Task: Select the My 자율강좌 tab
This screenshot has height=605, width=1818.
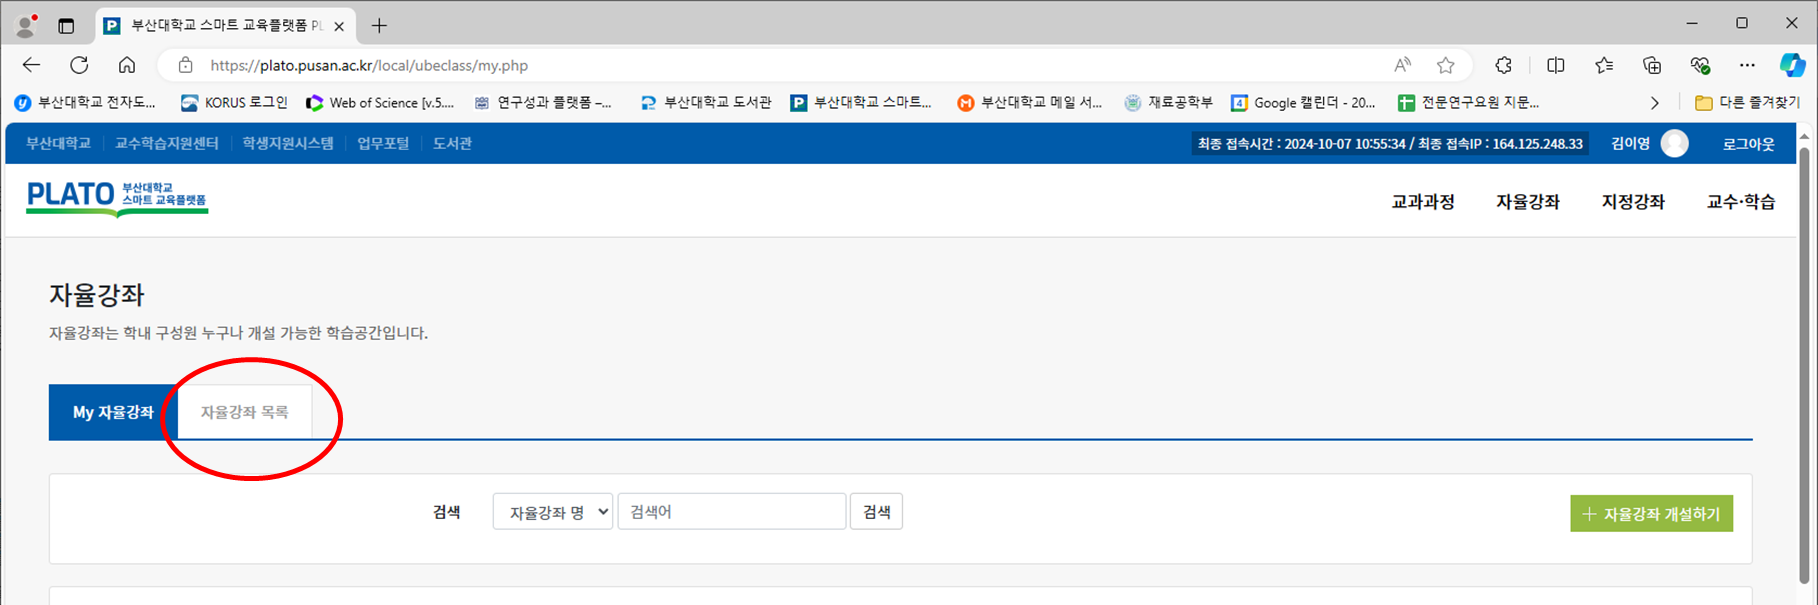Action: click(113, 412)
